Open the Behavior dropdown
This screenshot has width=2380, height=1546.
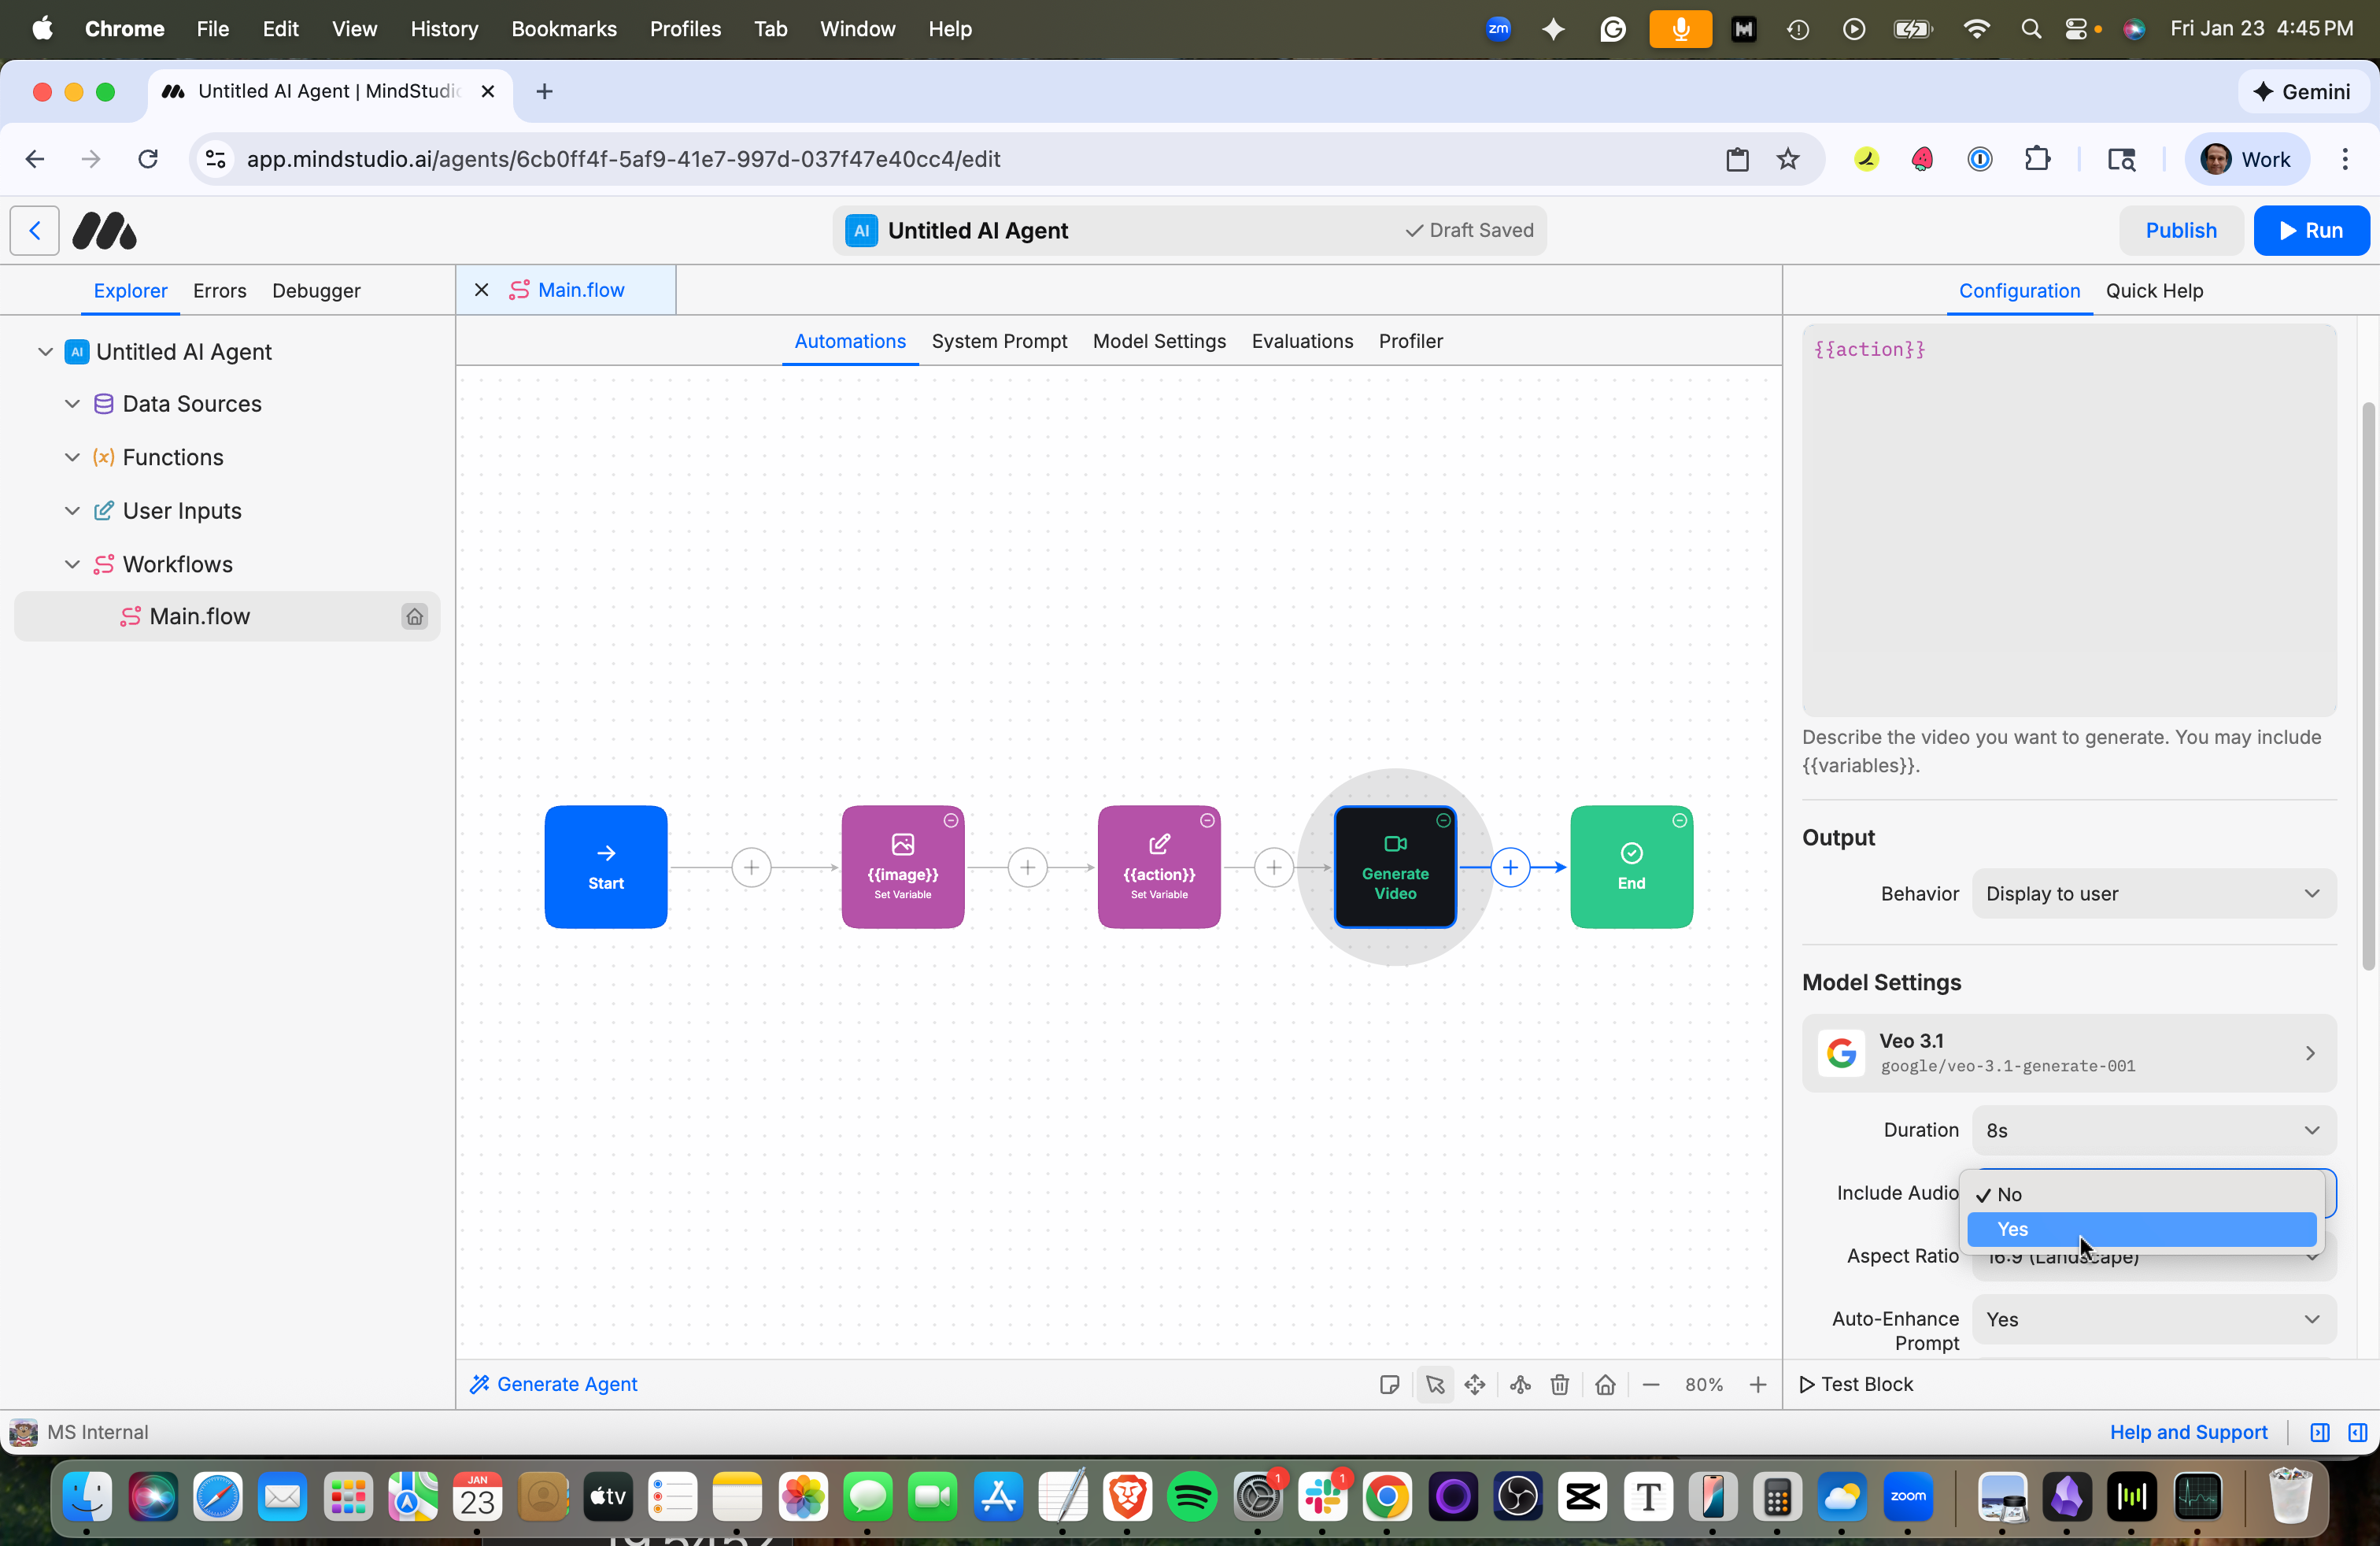pyautogui.click(x=2153, y=893)
